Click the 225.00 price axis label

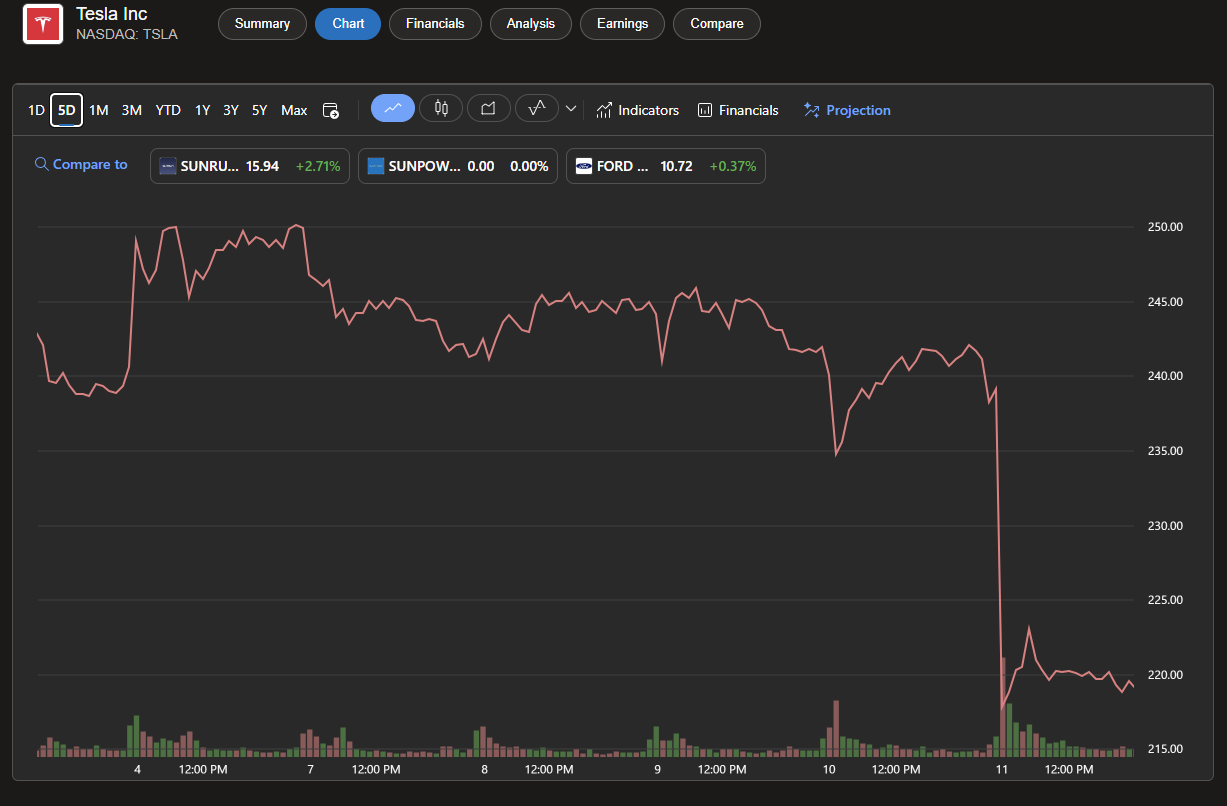(x=1164, y=600)
